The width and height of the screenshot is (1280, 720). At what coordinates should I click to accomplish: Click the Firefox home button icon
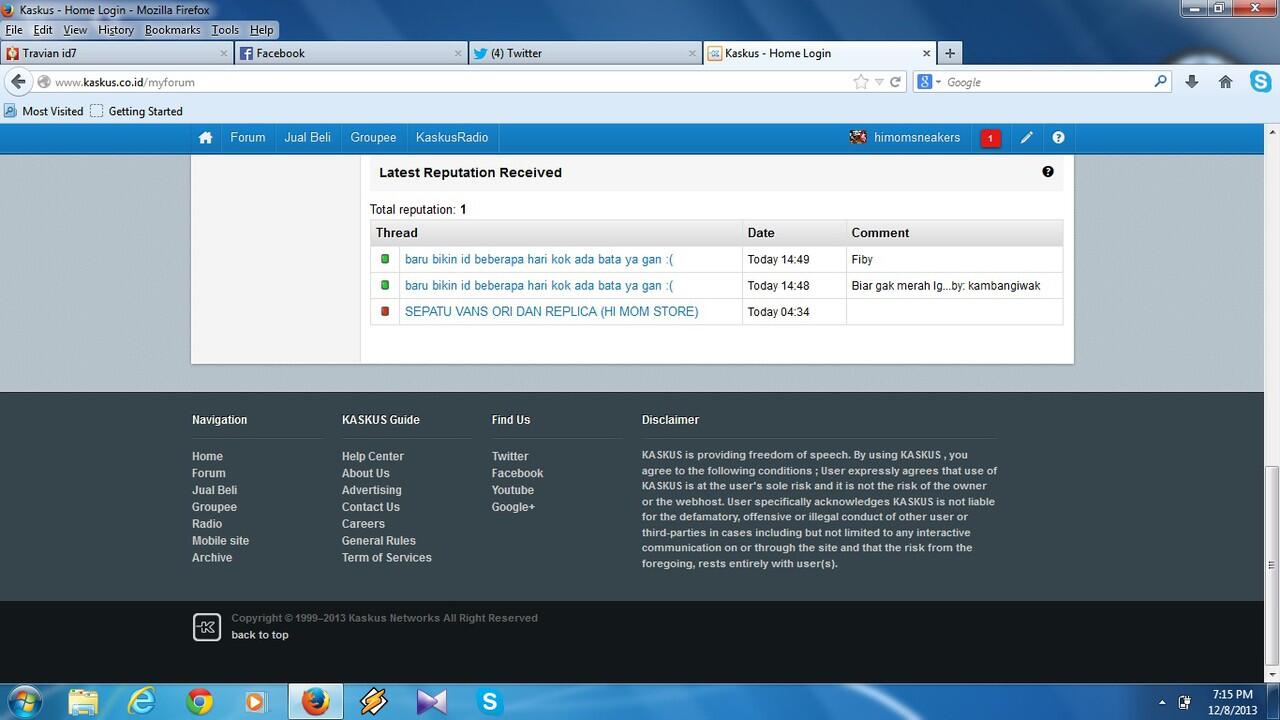1225,82
